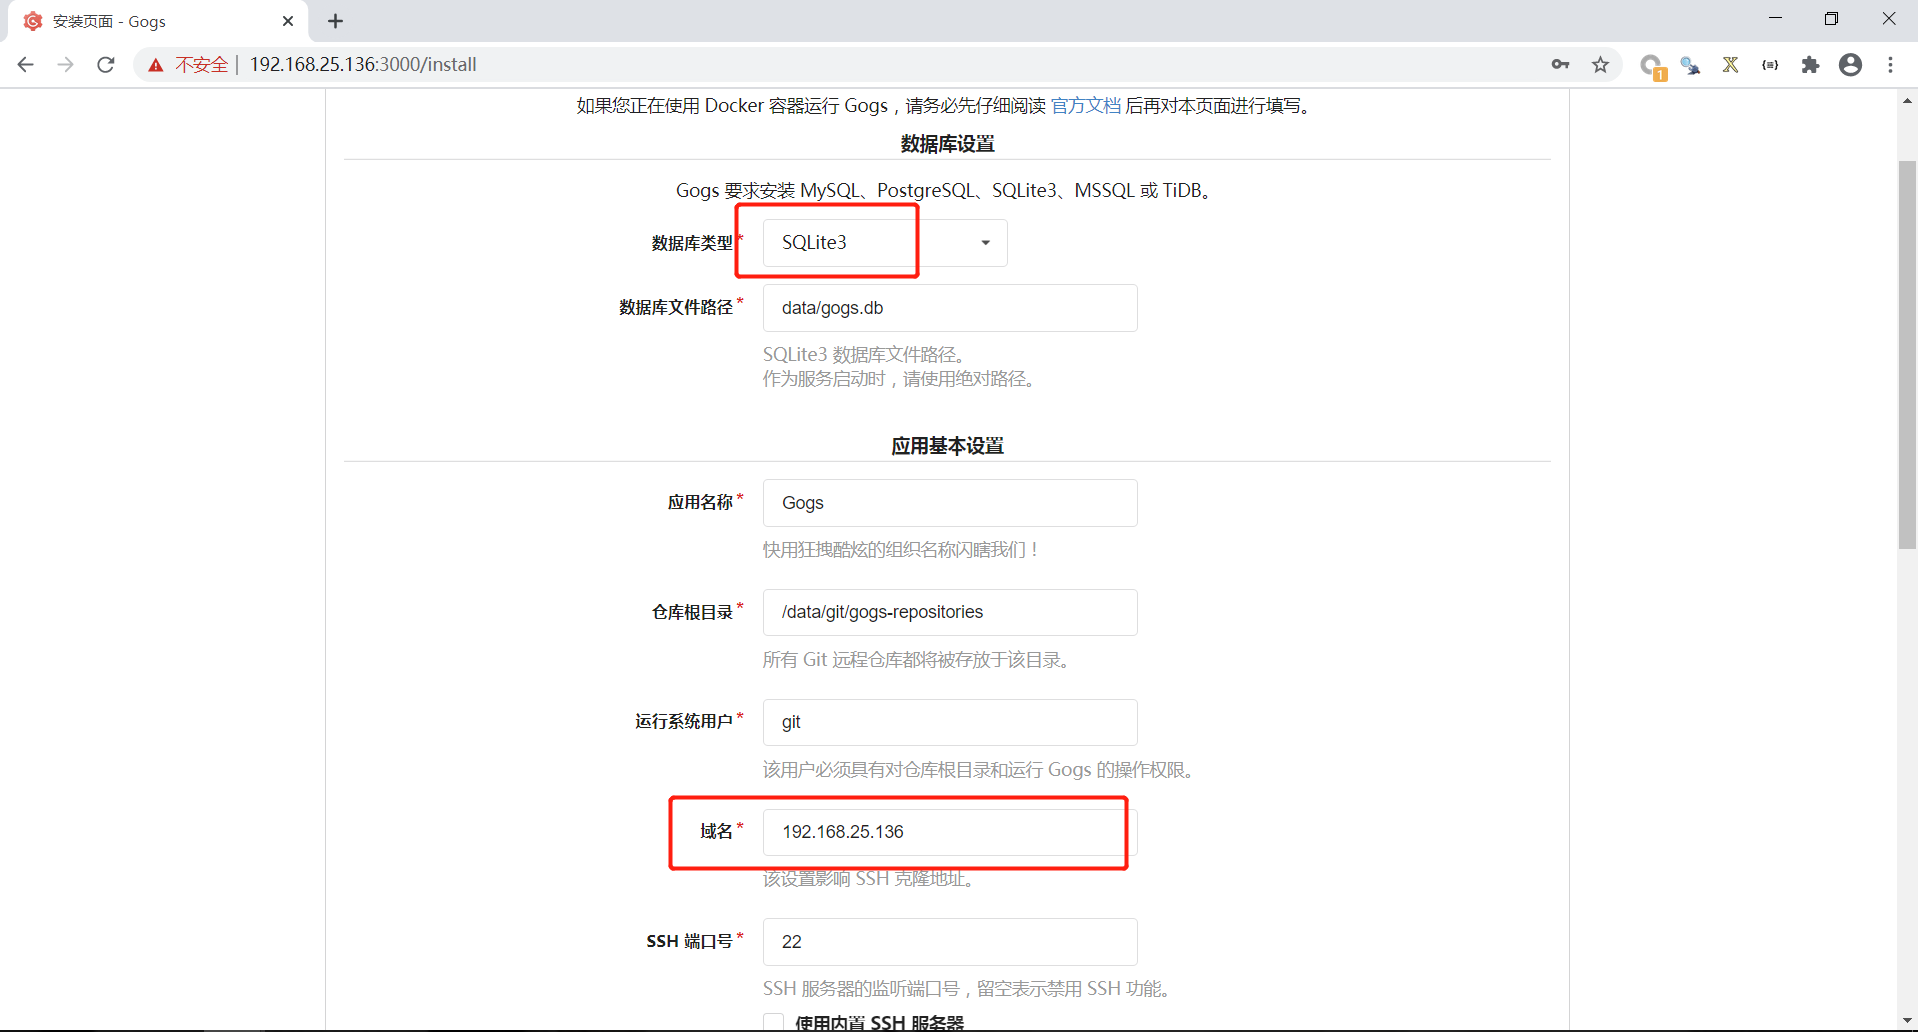Click the 运行系统用户 input field

pos(950,722)
